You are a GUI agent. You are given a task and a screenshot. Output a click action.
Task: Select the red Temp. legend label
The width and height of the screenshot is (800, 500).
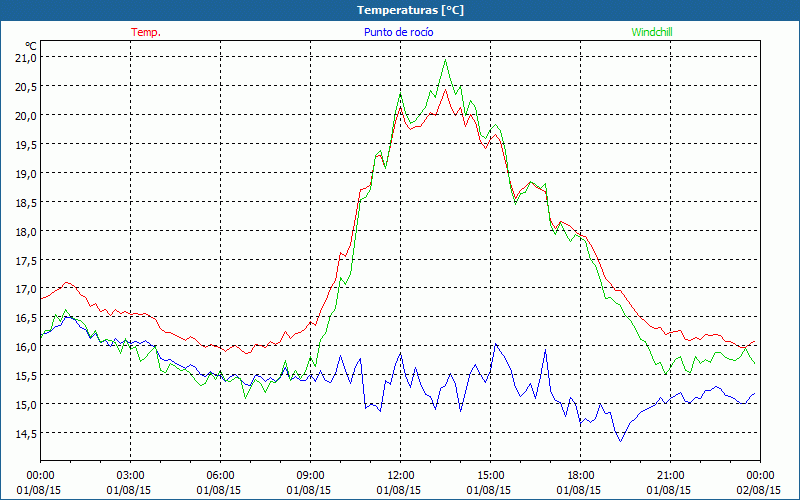pos(146,32)
